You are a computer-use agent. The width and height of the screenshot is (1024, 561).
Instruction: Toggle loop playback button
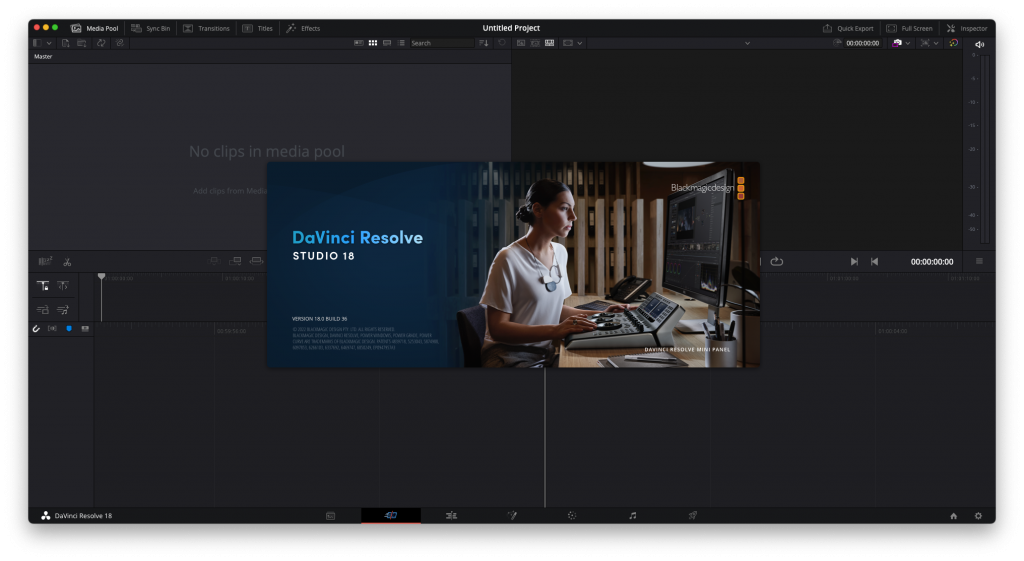(776, 261)
